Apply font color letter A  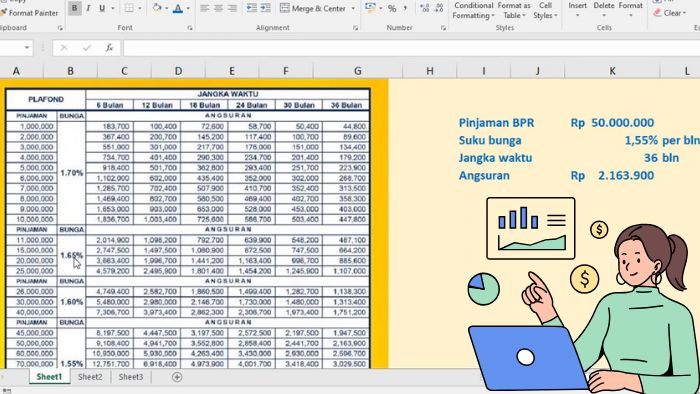pos(178,8)
